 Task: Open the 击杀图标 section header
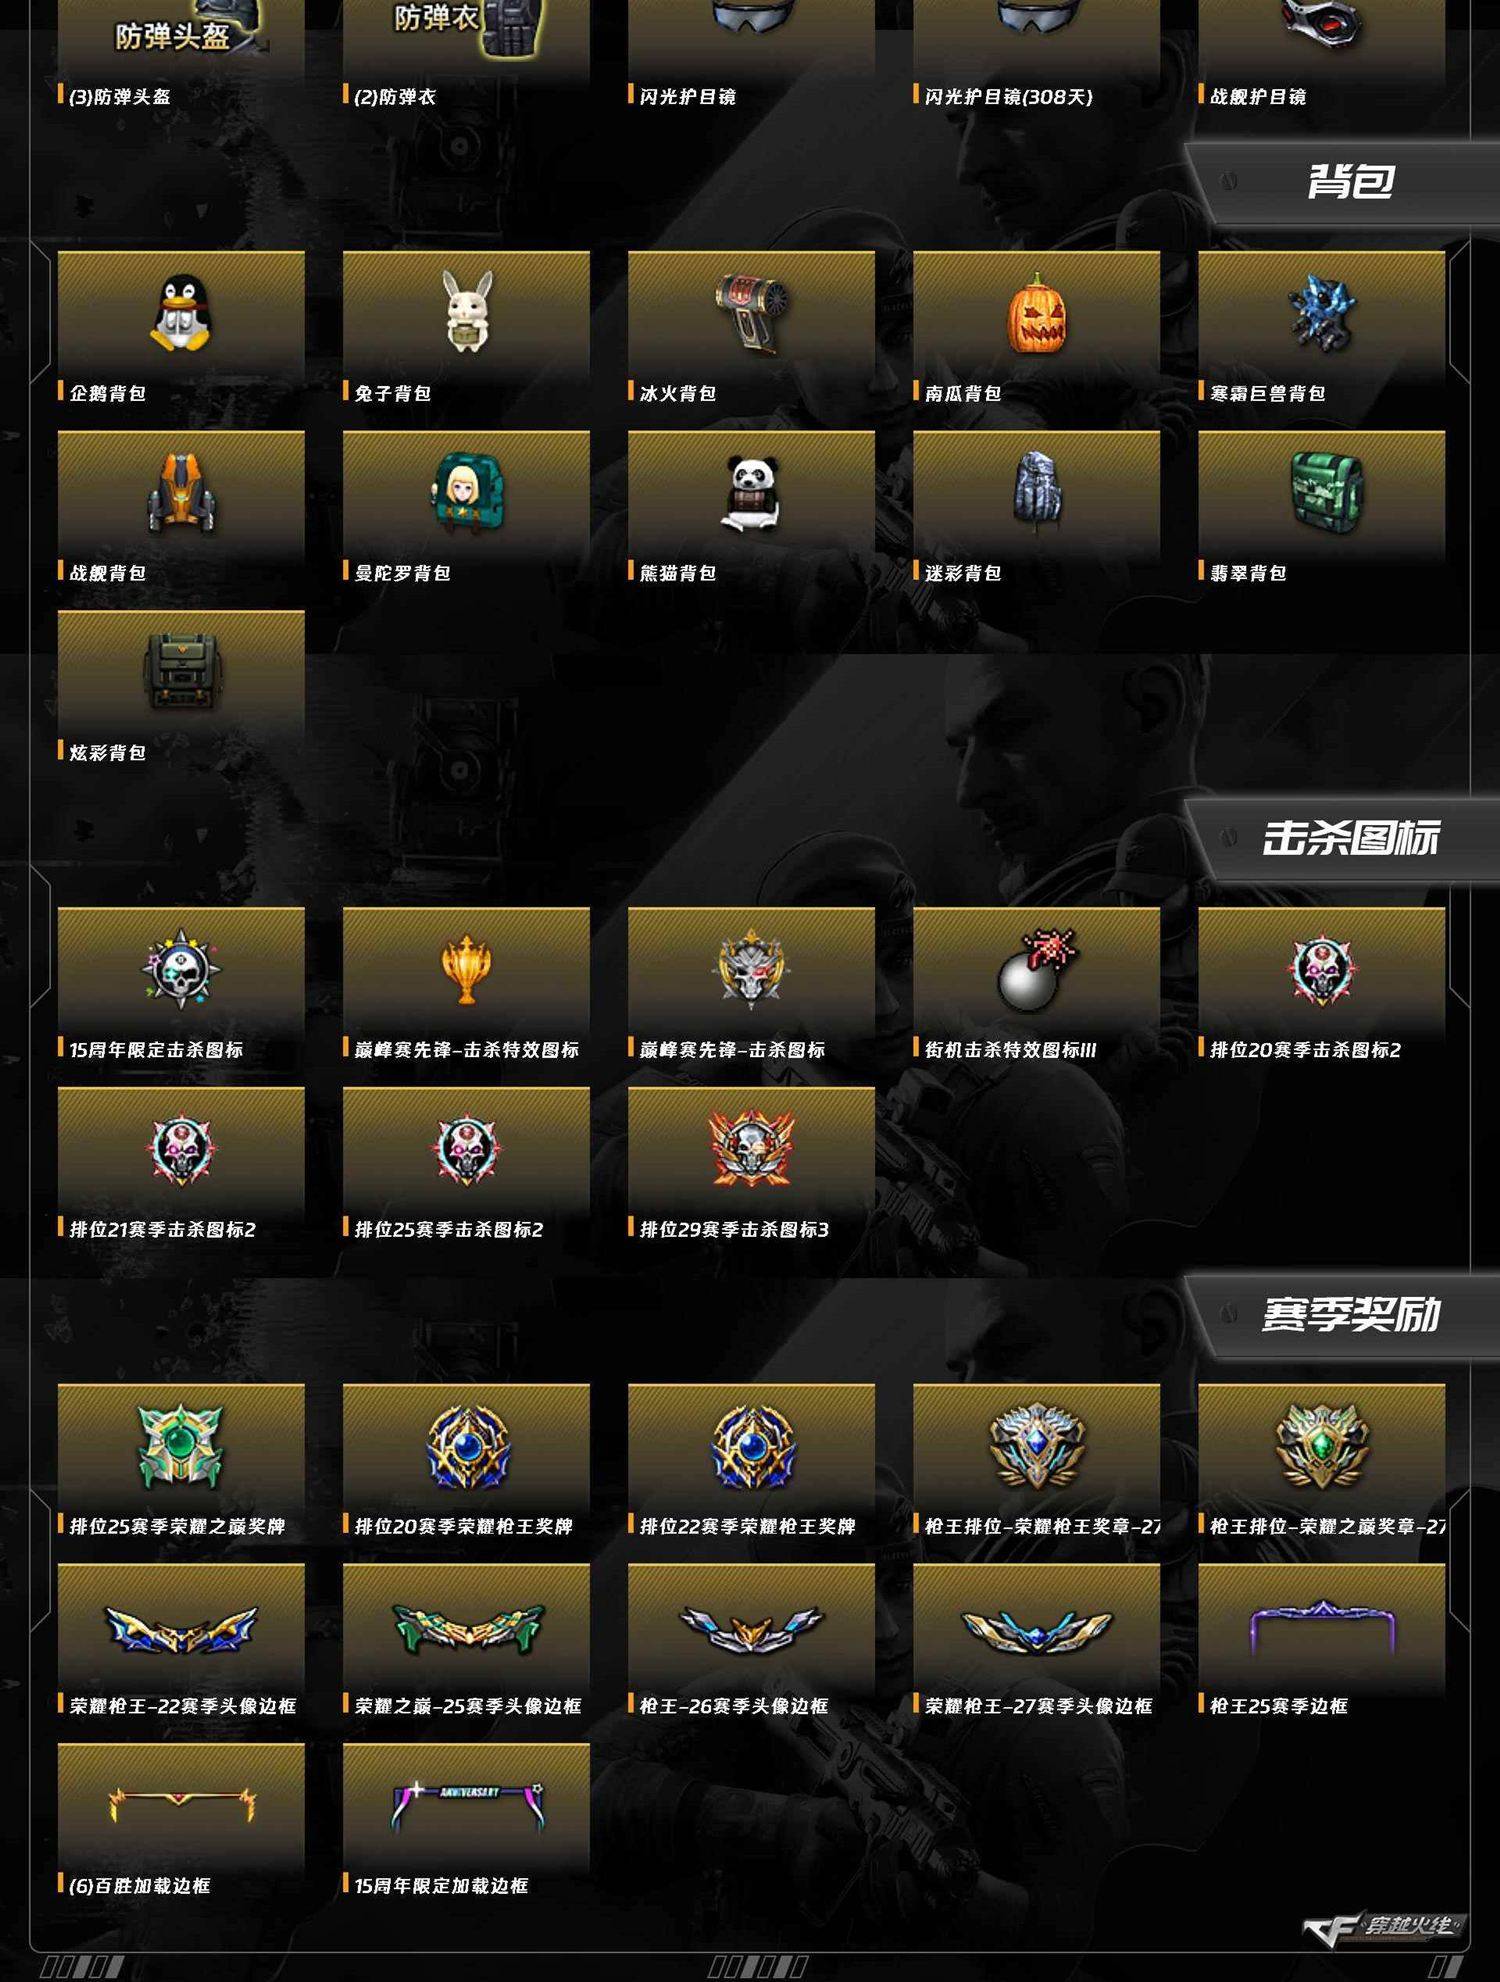tap(1350, 838)
